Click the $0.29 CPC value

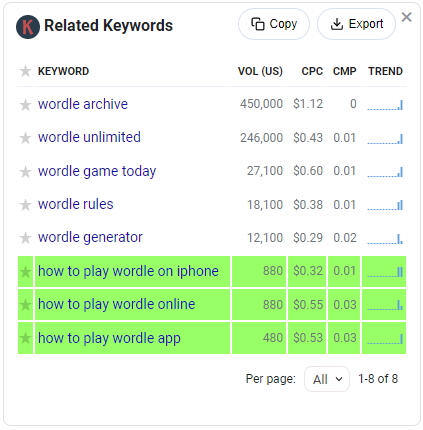pyautogui.click(x=308, y=238)
